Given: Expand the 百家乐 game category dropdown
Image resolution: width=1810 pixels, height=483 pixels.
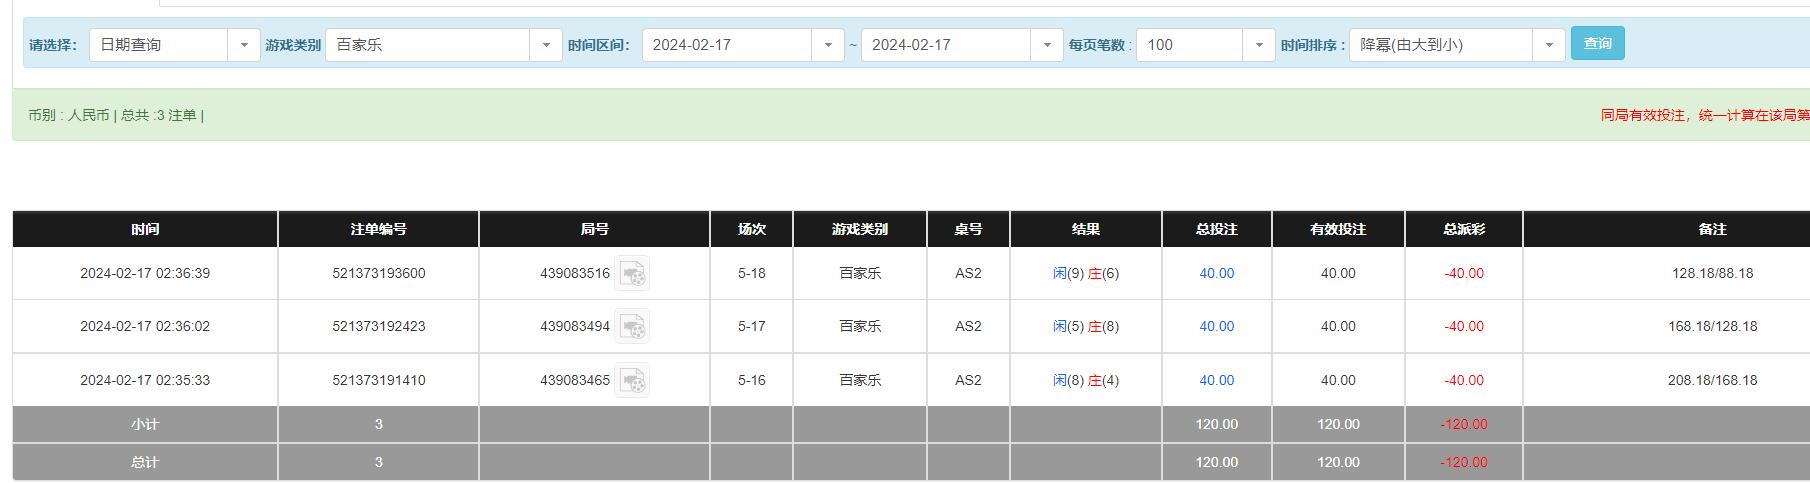Looking at the screenshot, I should point(444,45).
